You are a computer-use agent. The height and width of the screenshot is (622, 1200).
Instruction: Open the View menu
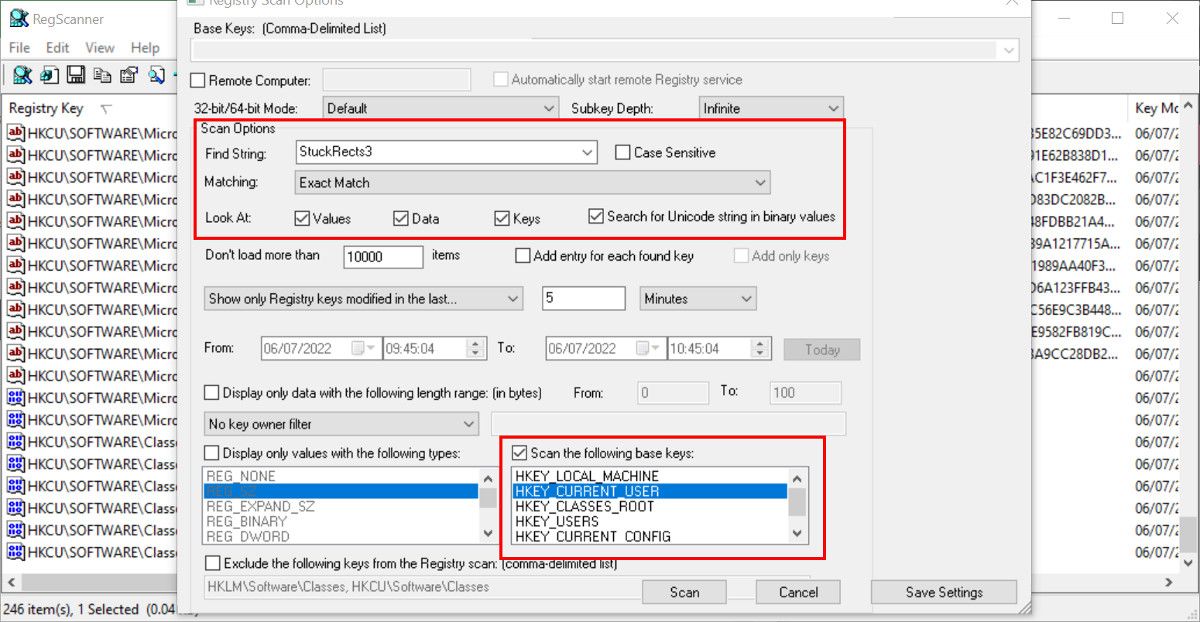tap(100, 47)
